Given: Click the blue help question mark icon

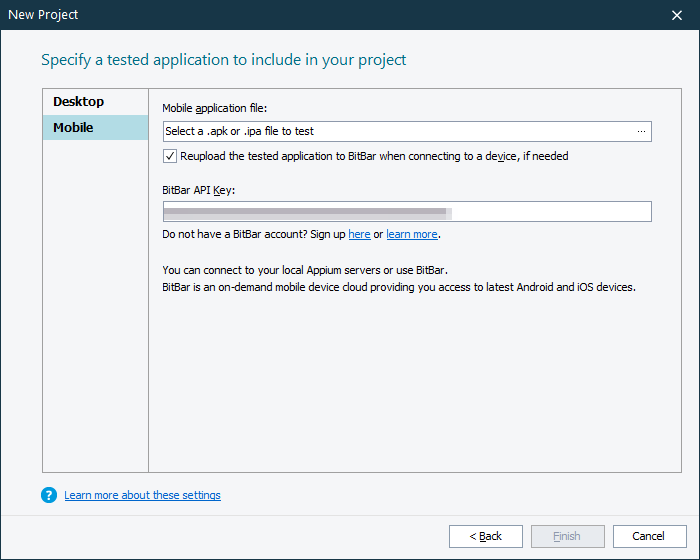Looking at the screenshot, I should (x=49, y=495).
